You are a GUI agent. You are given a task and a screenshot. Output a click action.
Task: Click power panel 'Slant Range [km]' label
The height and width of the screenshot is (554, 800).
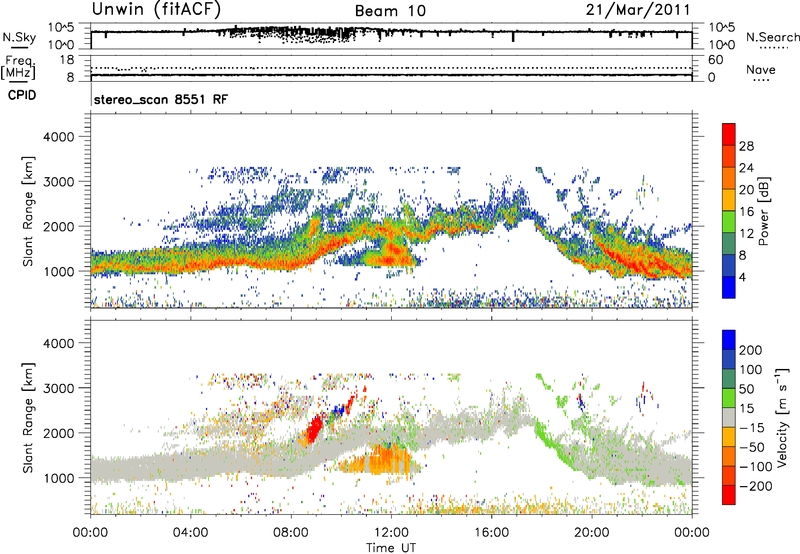pos(28,211)
